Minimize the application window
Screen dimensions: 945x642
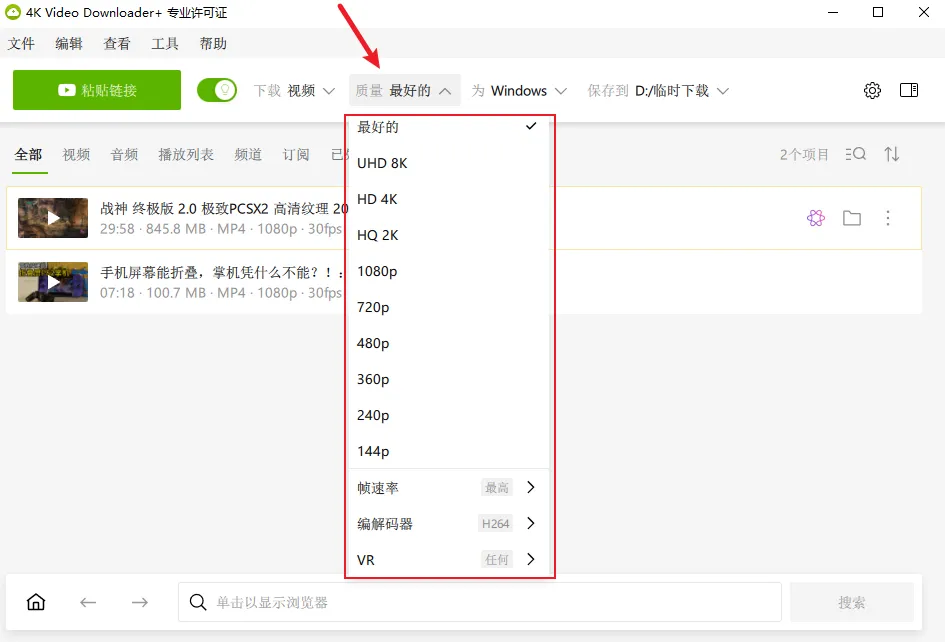pyautogui.click(x=833, y=12)
